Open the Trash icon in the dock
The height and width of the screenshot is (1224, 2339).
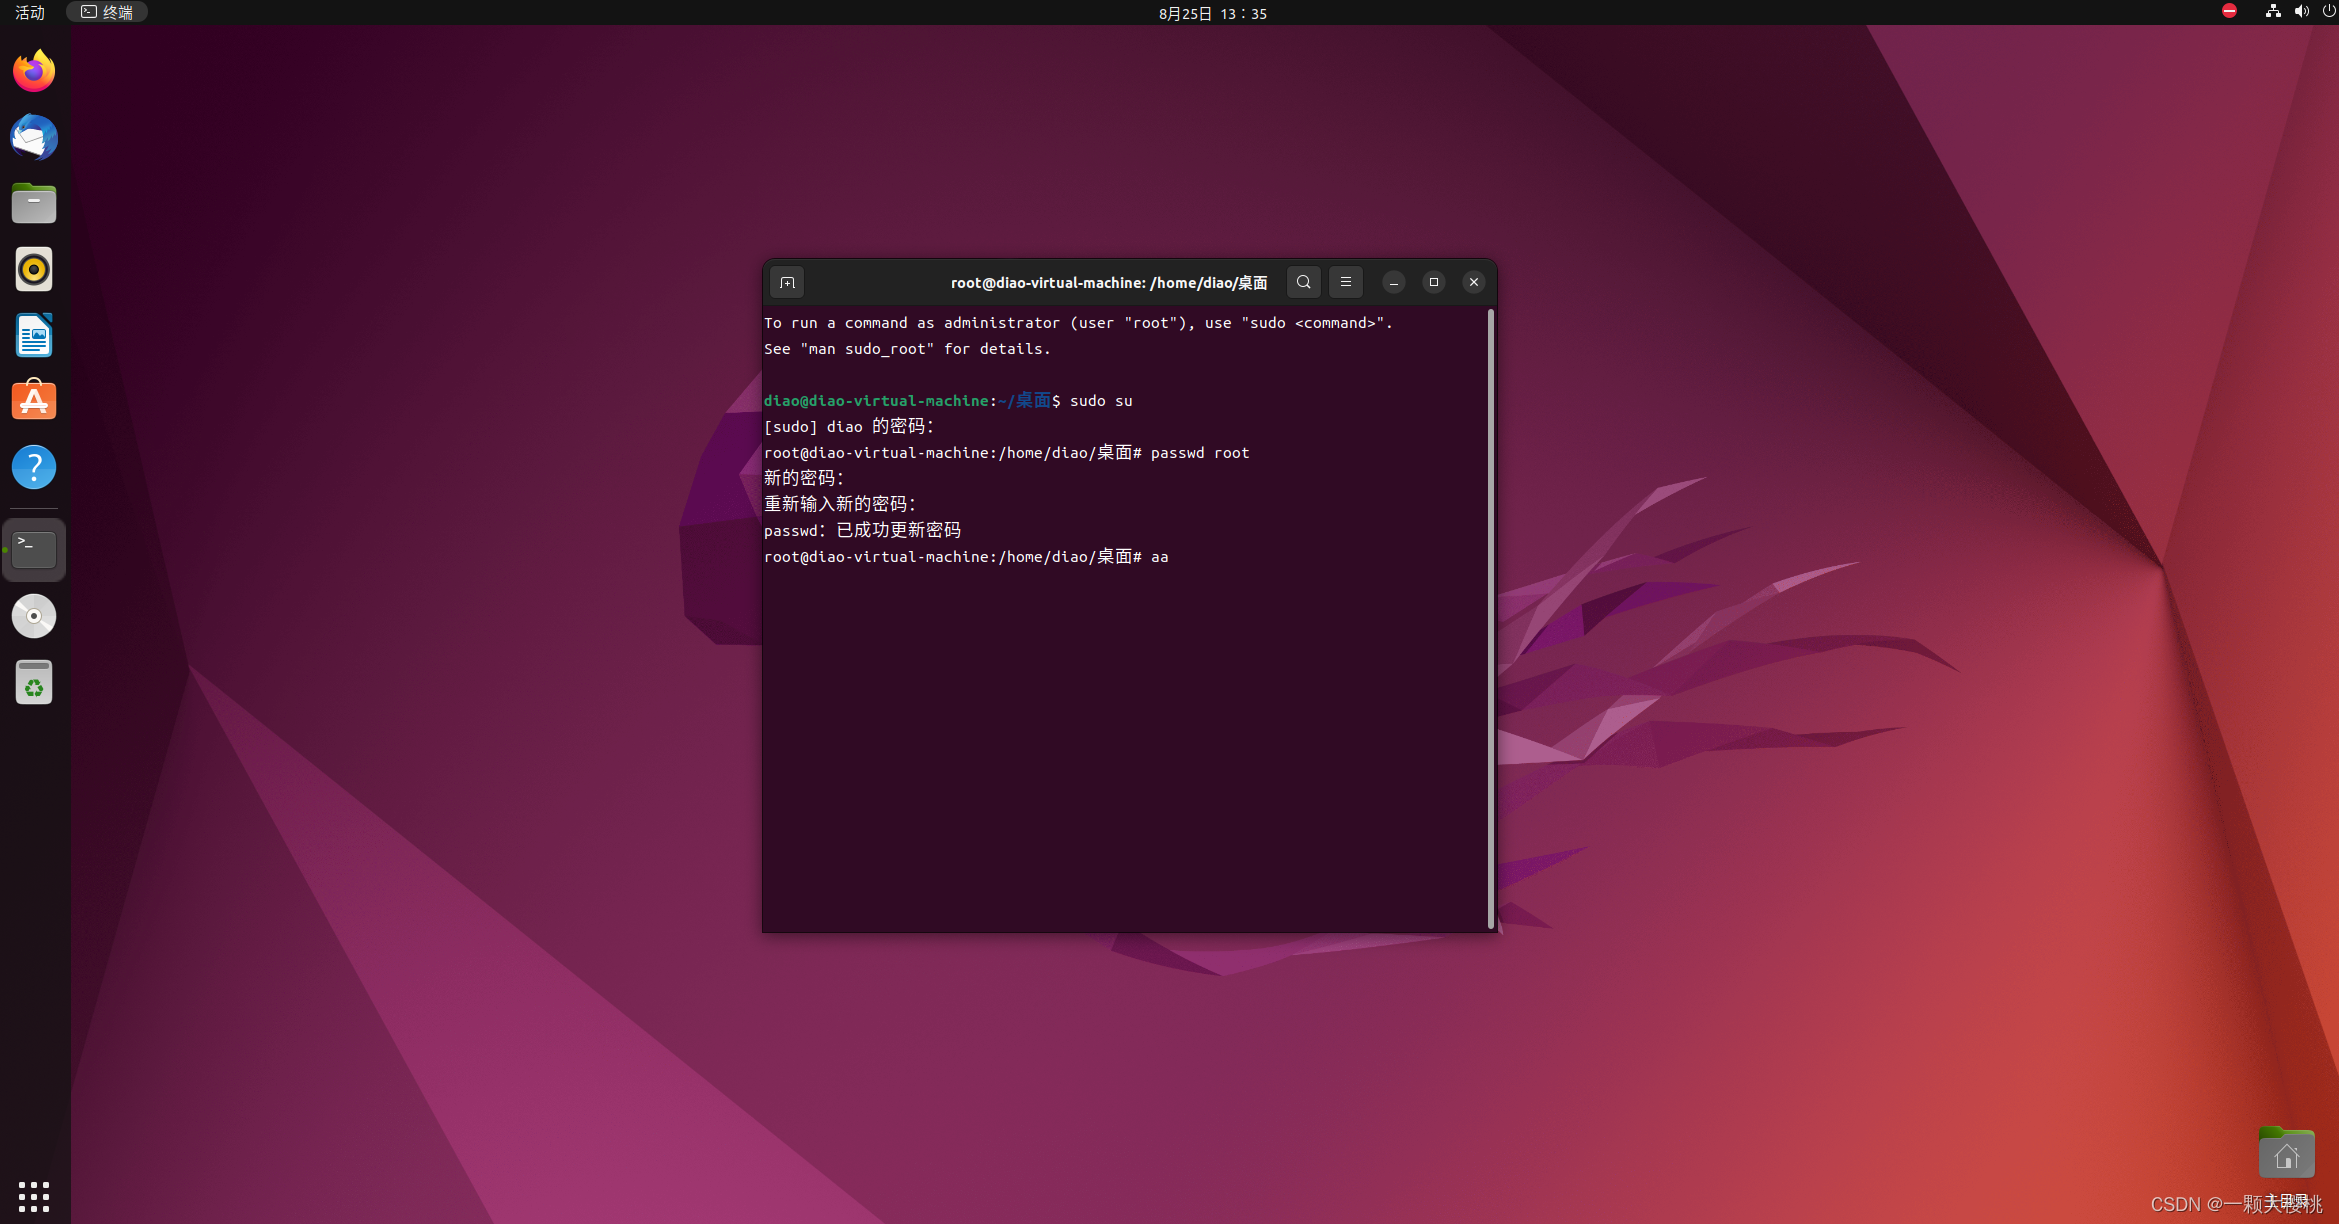(34, 682)
